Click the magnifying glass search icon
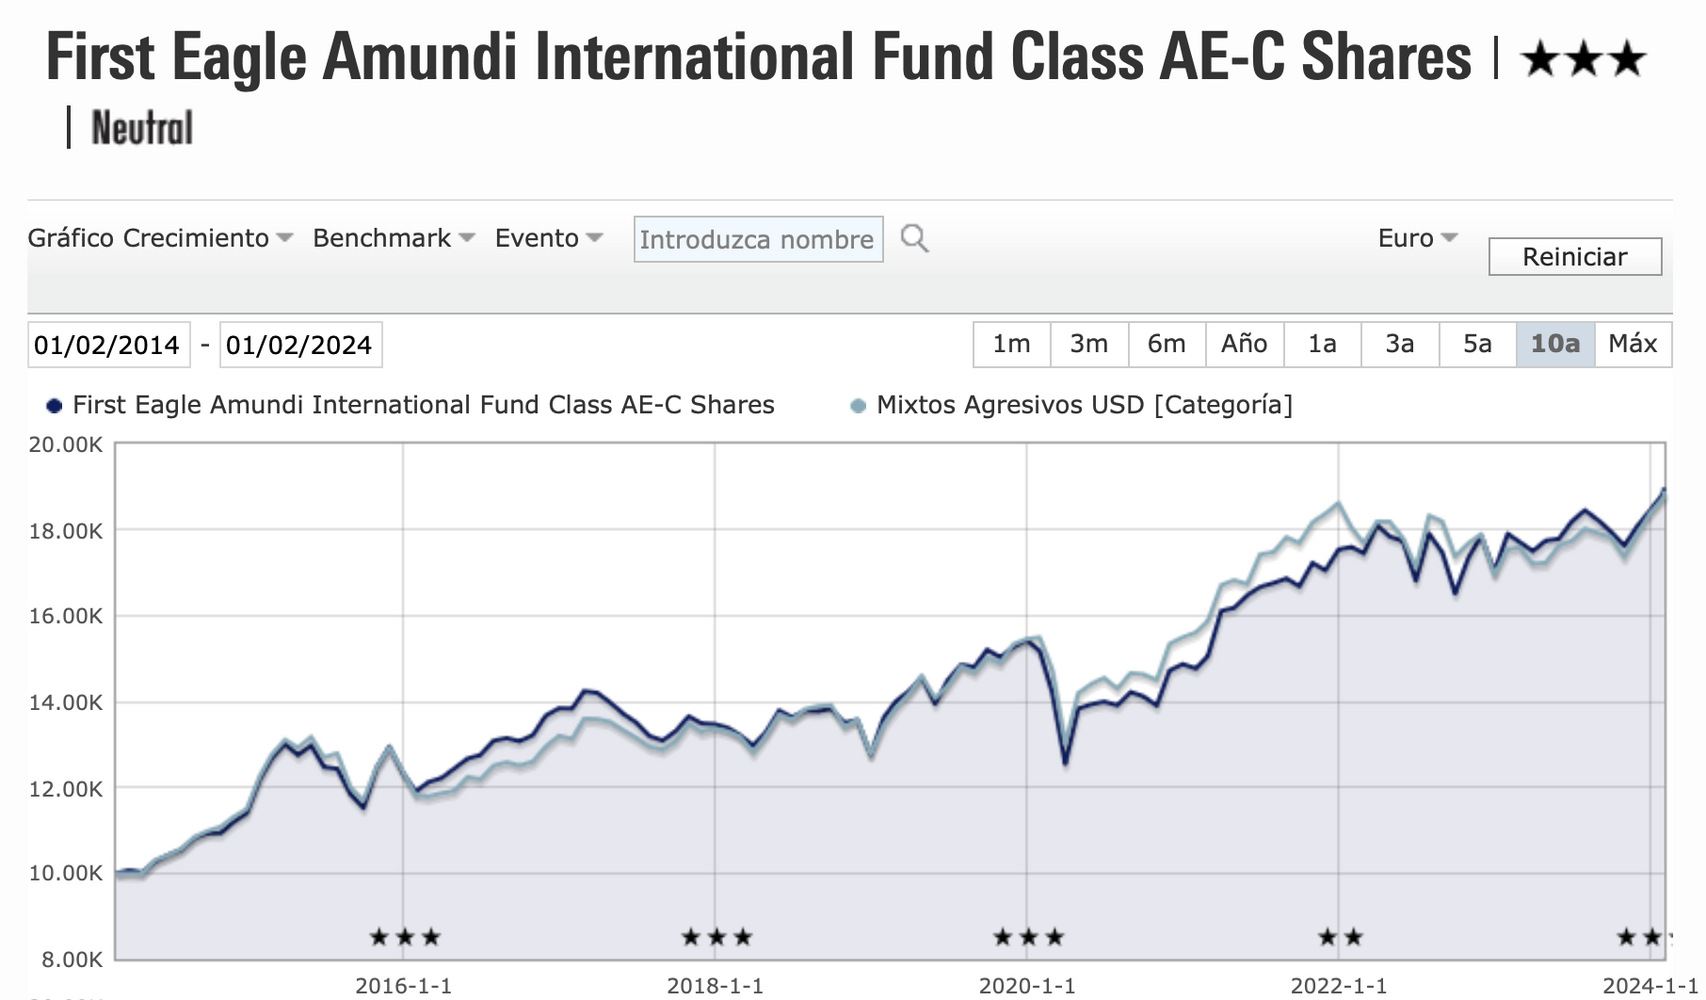1706x1000 pixels. pos(914,239)
